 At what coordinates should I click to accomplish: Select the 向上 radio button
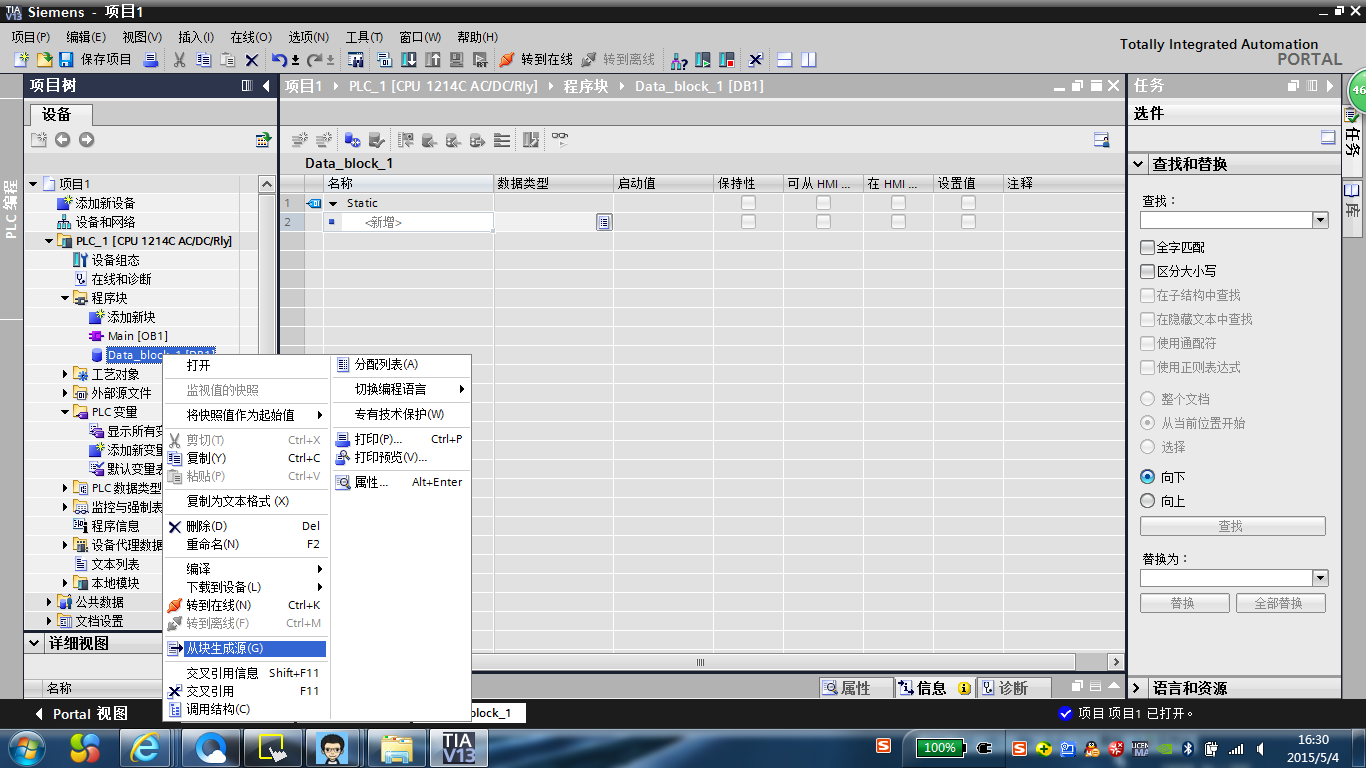point(1148,501)
